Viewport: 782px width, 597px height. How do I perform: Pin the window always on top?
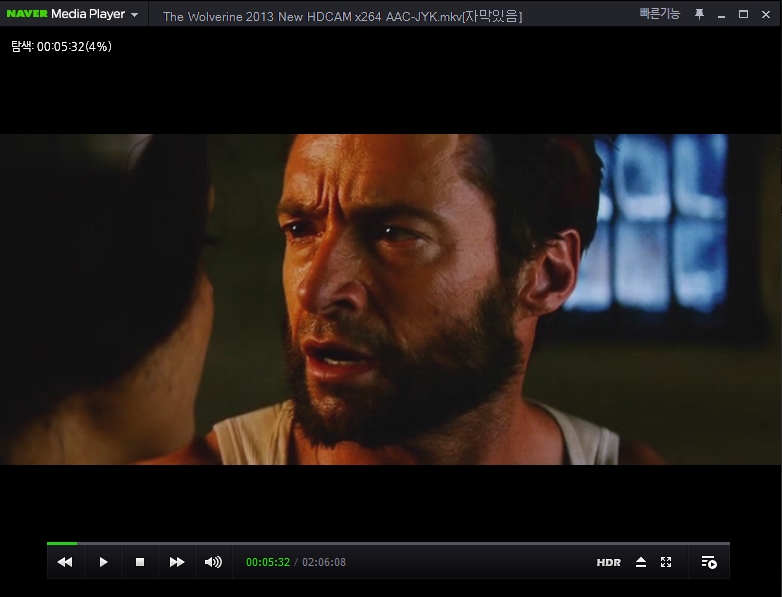(x=699, y=14)
